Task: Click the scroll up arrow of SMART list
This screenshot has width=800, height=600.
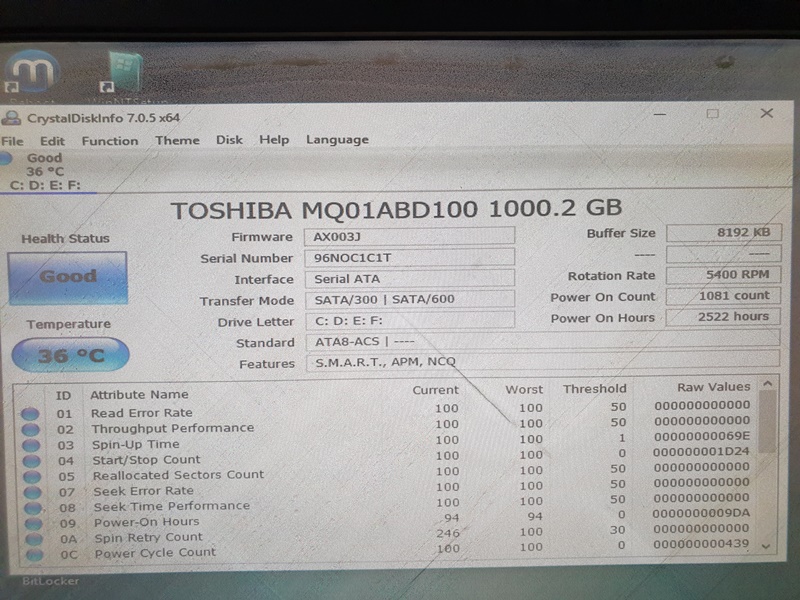Action: [x=767, y=383]
